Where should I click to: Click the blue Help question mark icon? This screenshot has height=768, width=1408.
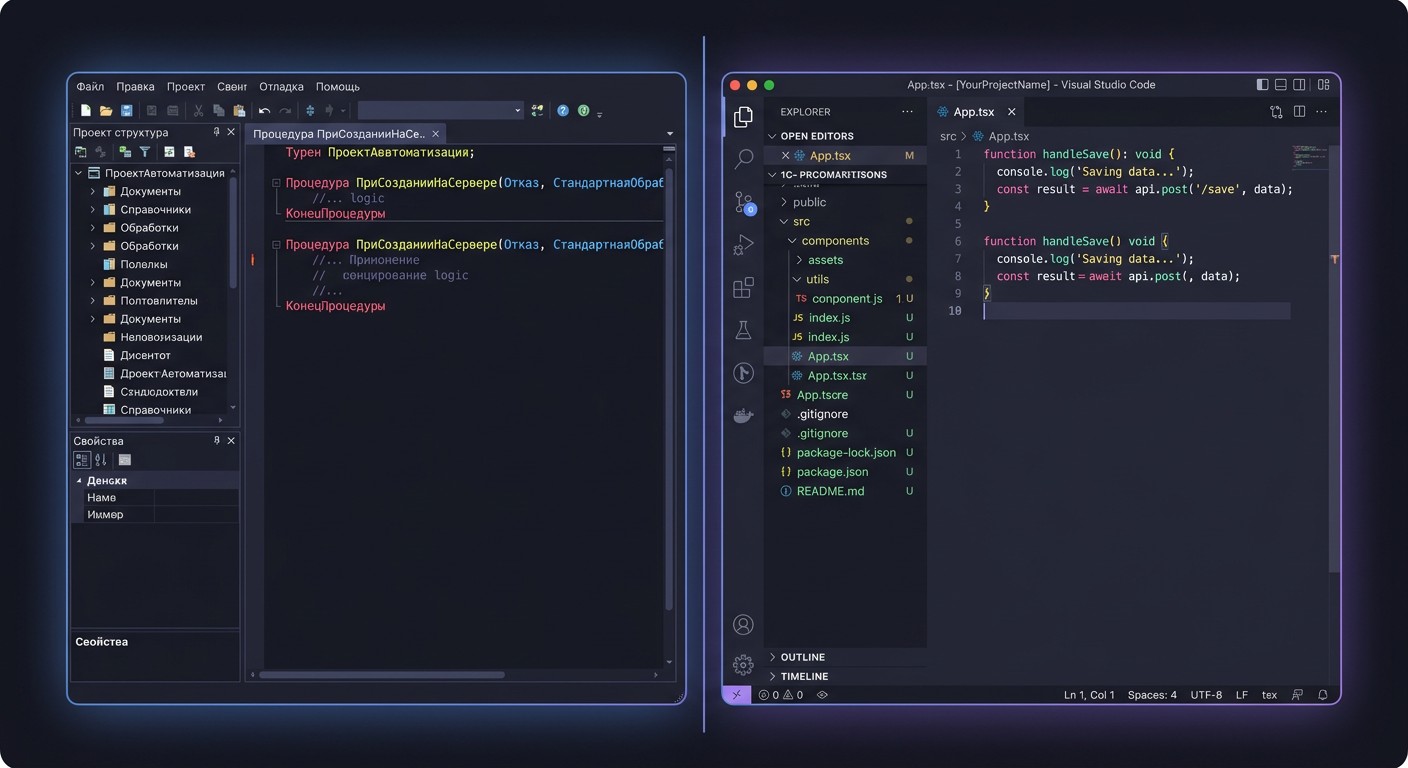[x=563, y=111]
